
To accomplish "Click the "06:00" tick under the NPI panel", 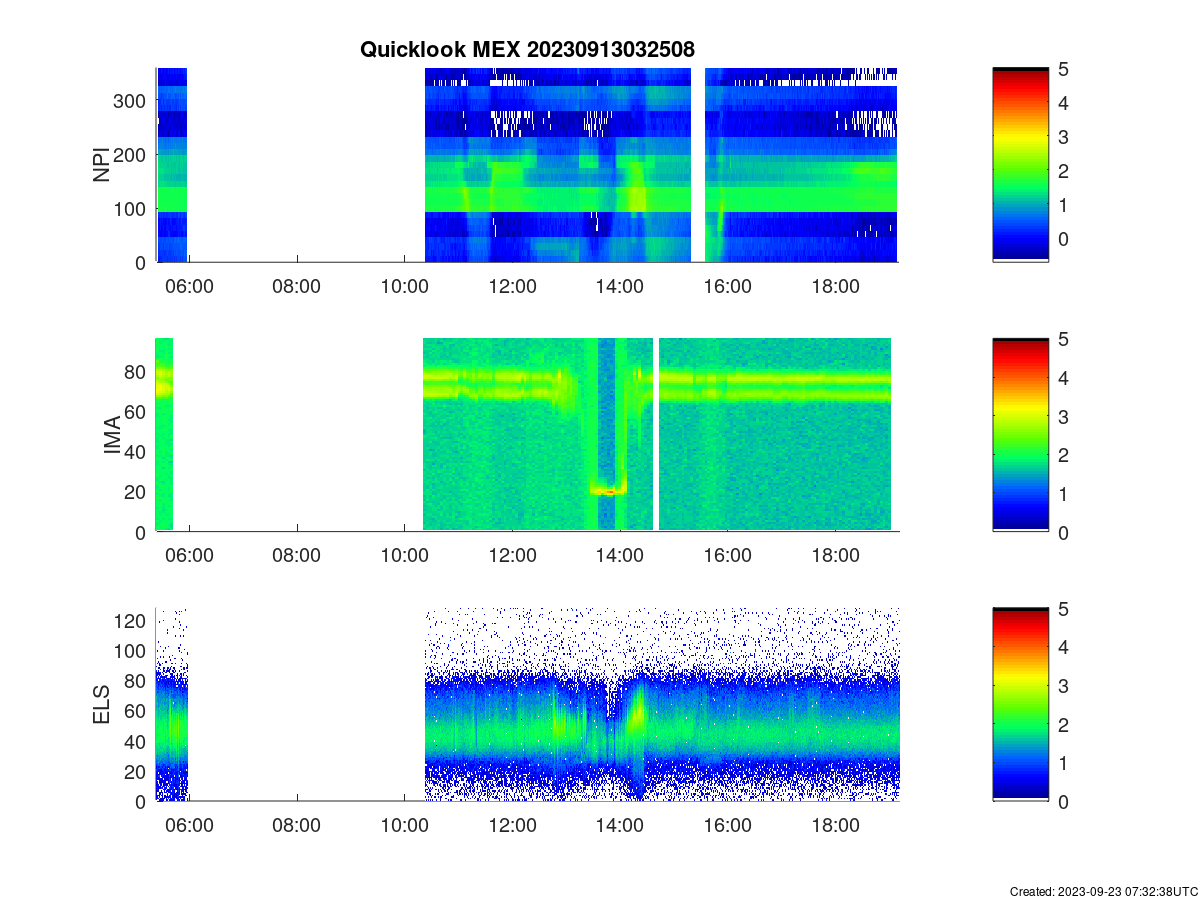I will pos(189,286).
